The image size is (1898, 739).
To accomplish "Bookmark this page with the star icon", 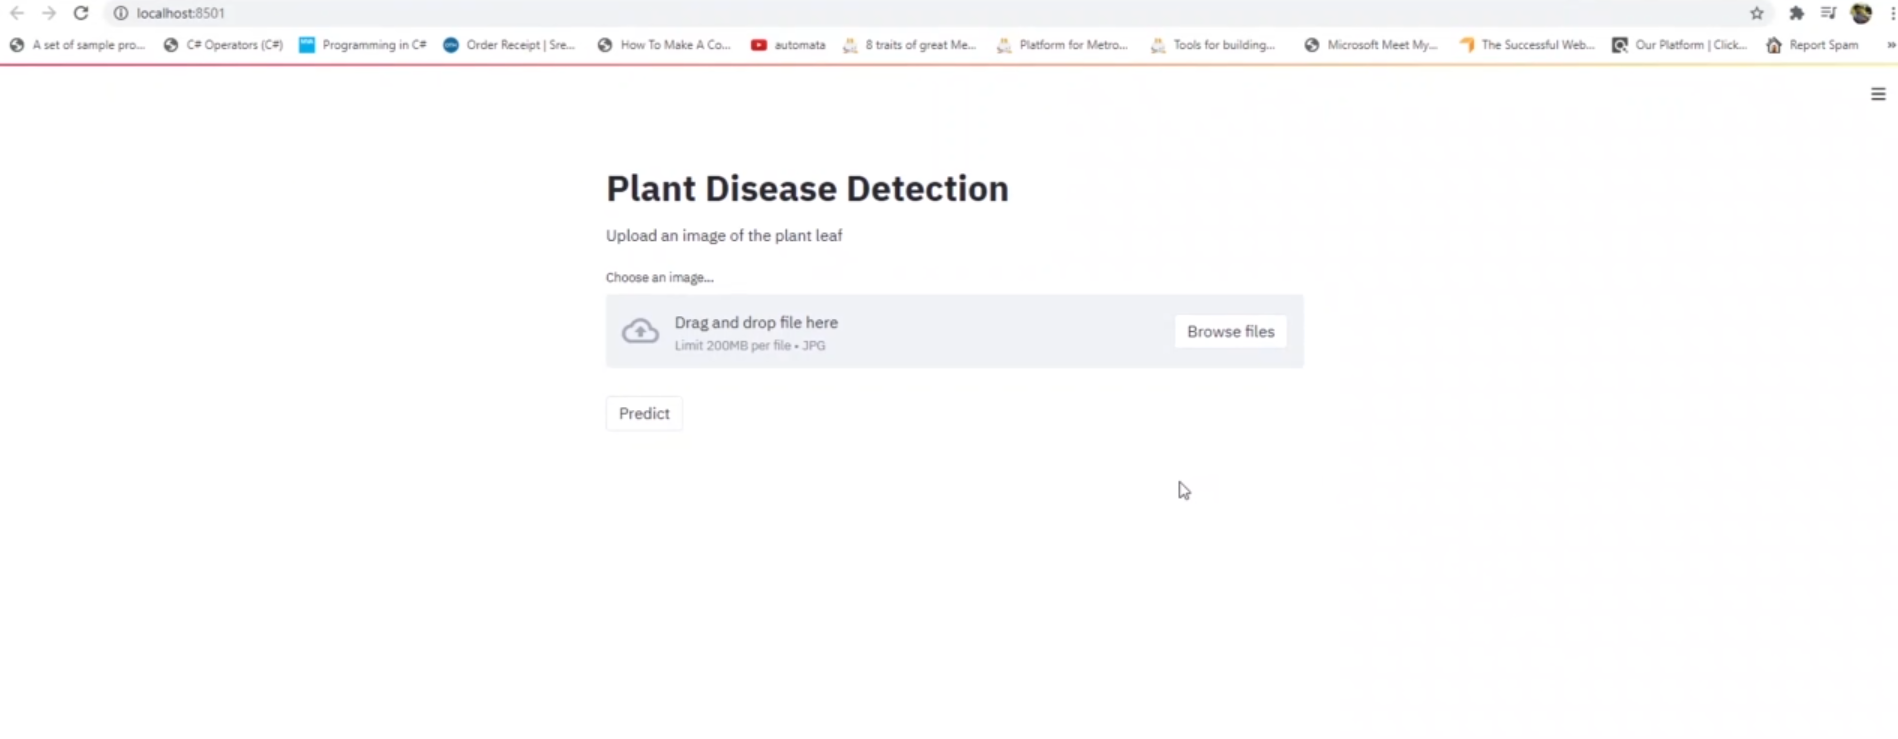I will coord(1757,13).
